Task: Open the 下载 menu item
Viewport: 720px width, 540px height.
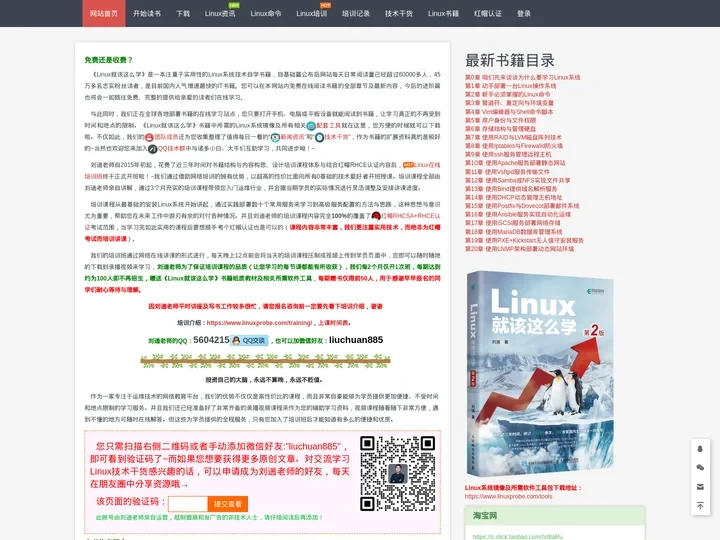Action: 183,13
